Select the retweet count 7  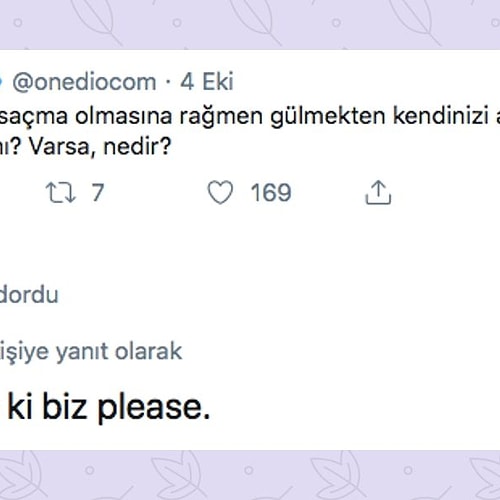[x=98, y=192]
